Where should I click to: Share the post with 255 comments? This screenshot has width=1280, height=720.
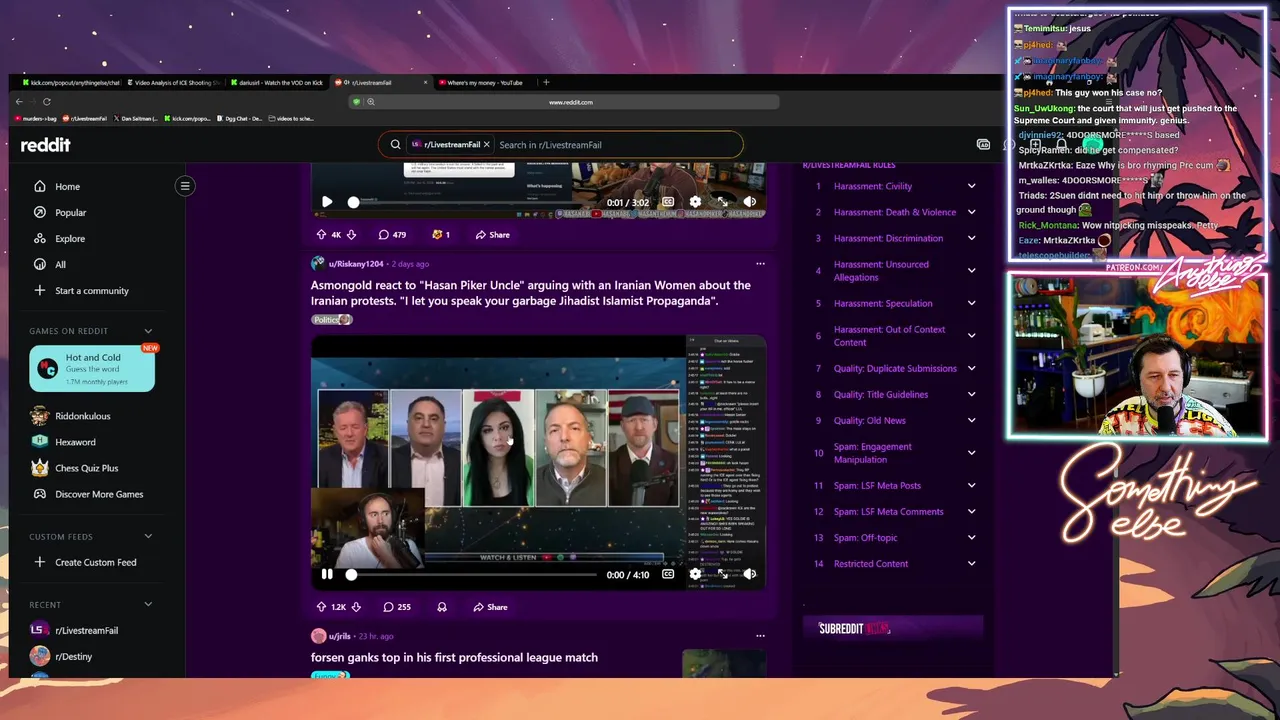[490, 607]
